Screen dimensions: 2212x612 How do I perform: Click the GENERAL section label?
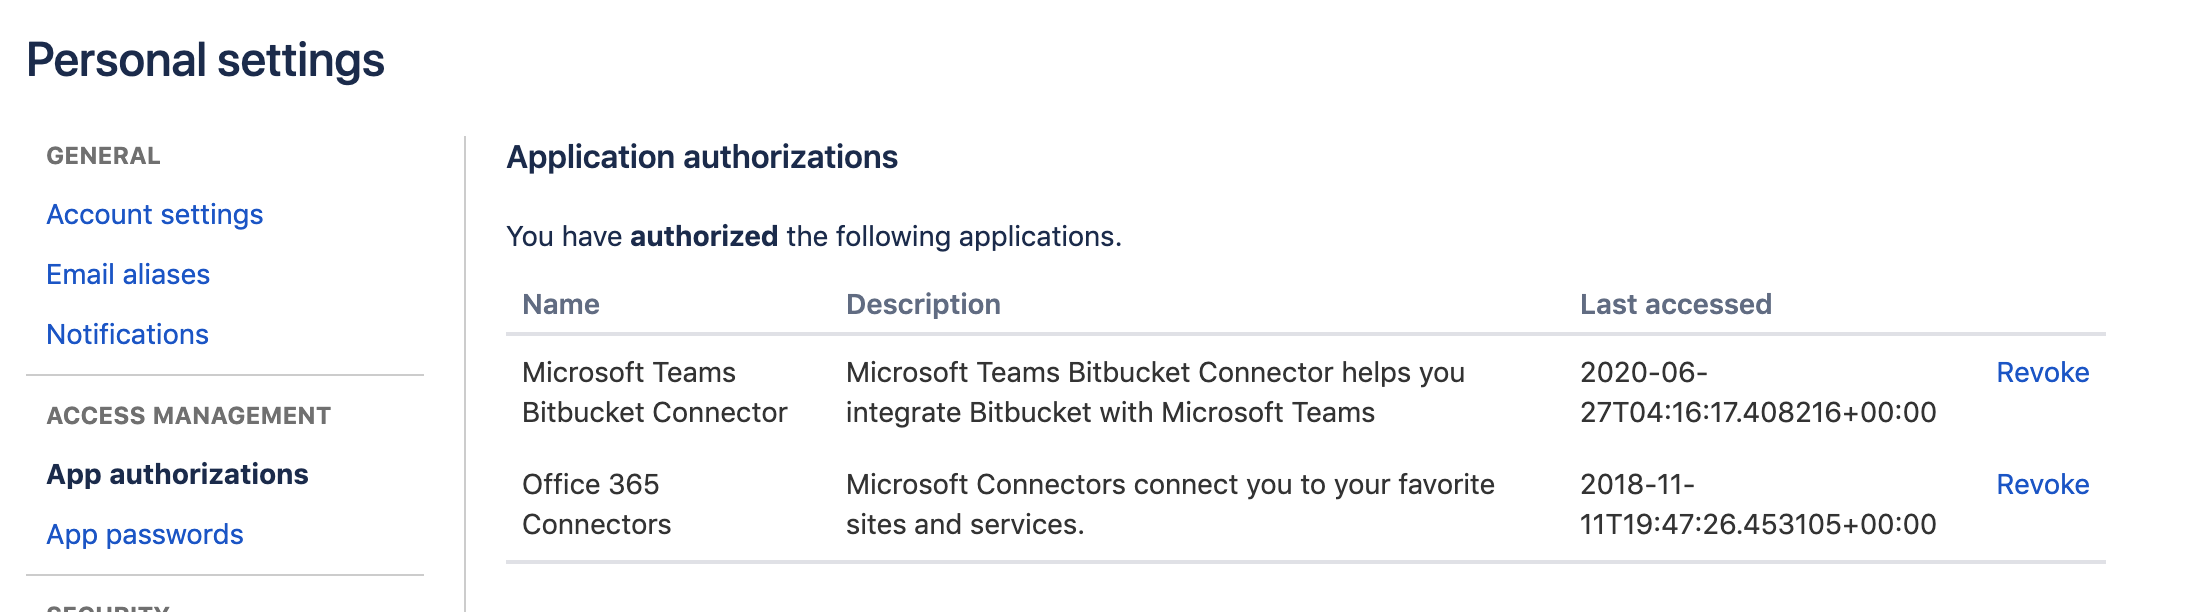pyautogui.click(x=103, y=156)
